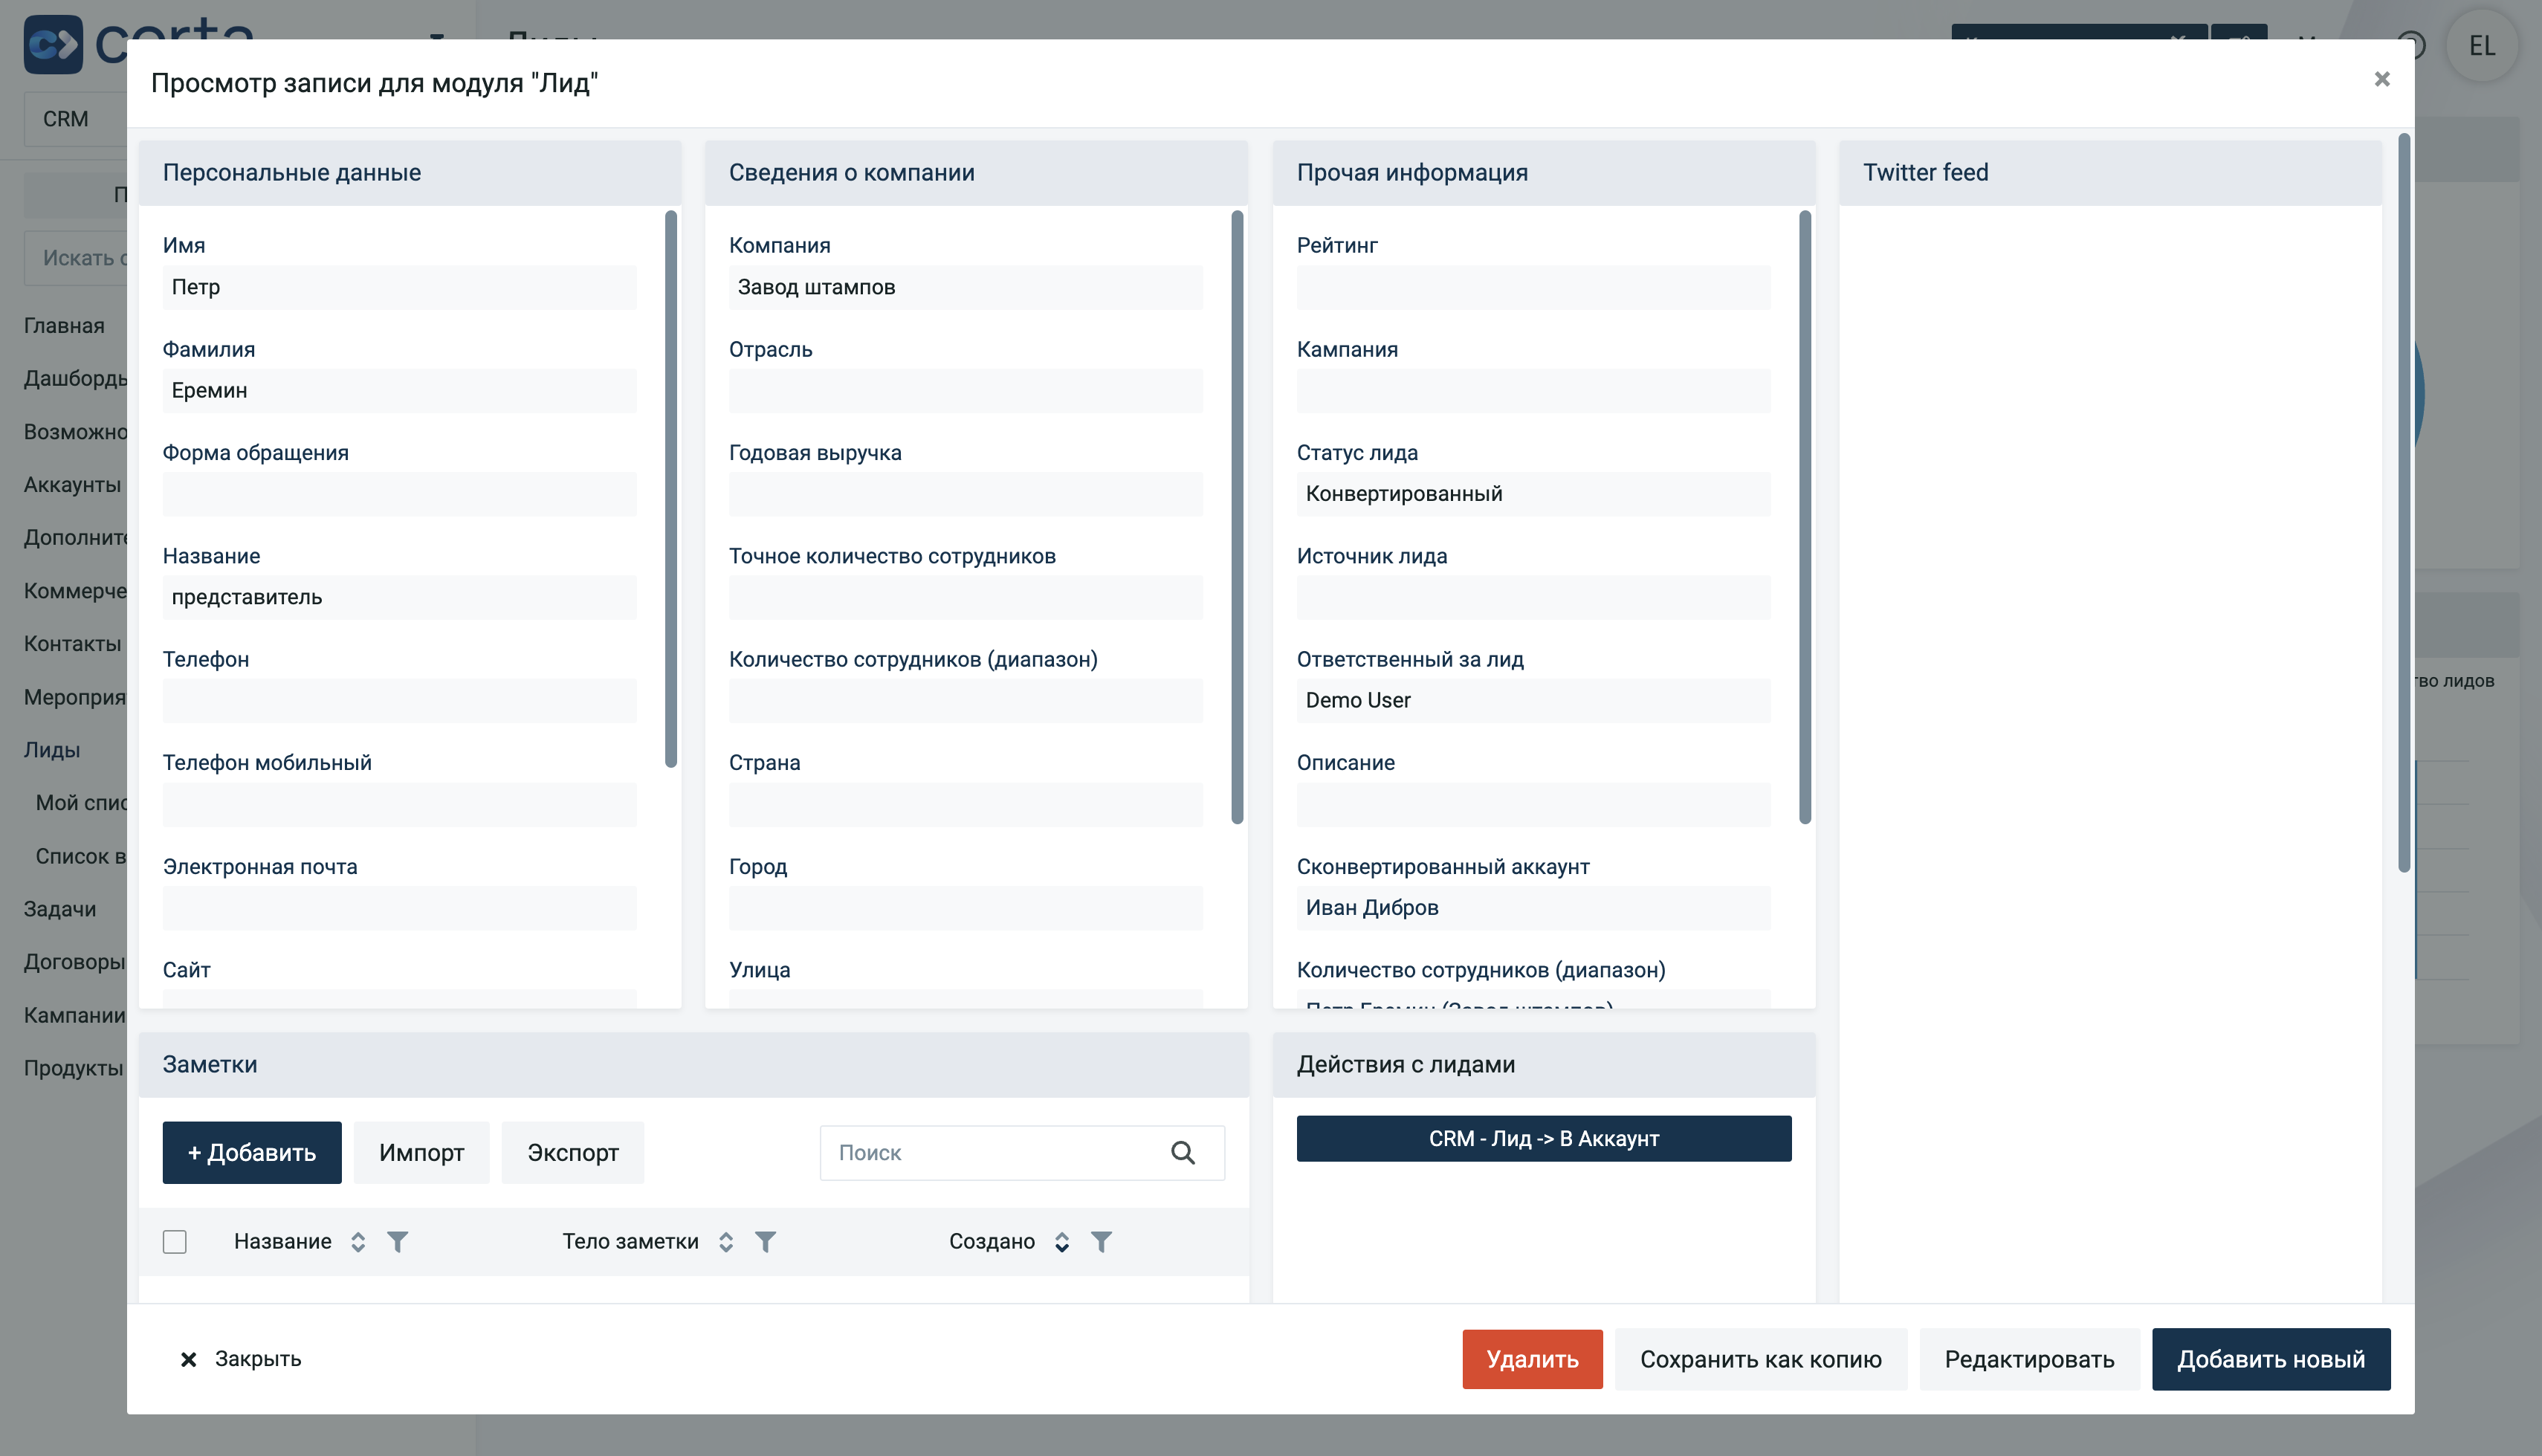Click the empty Отрасль field
Viewport: 2542px width, 1456px height.
pyautogui.click(x=966, y=391)
